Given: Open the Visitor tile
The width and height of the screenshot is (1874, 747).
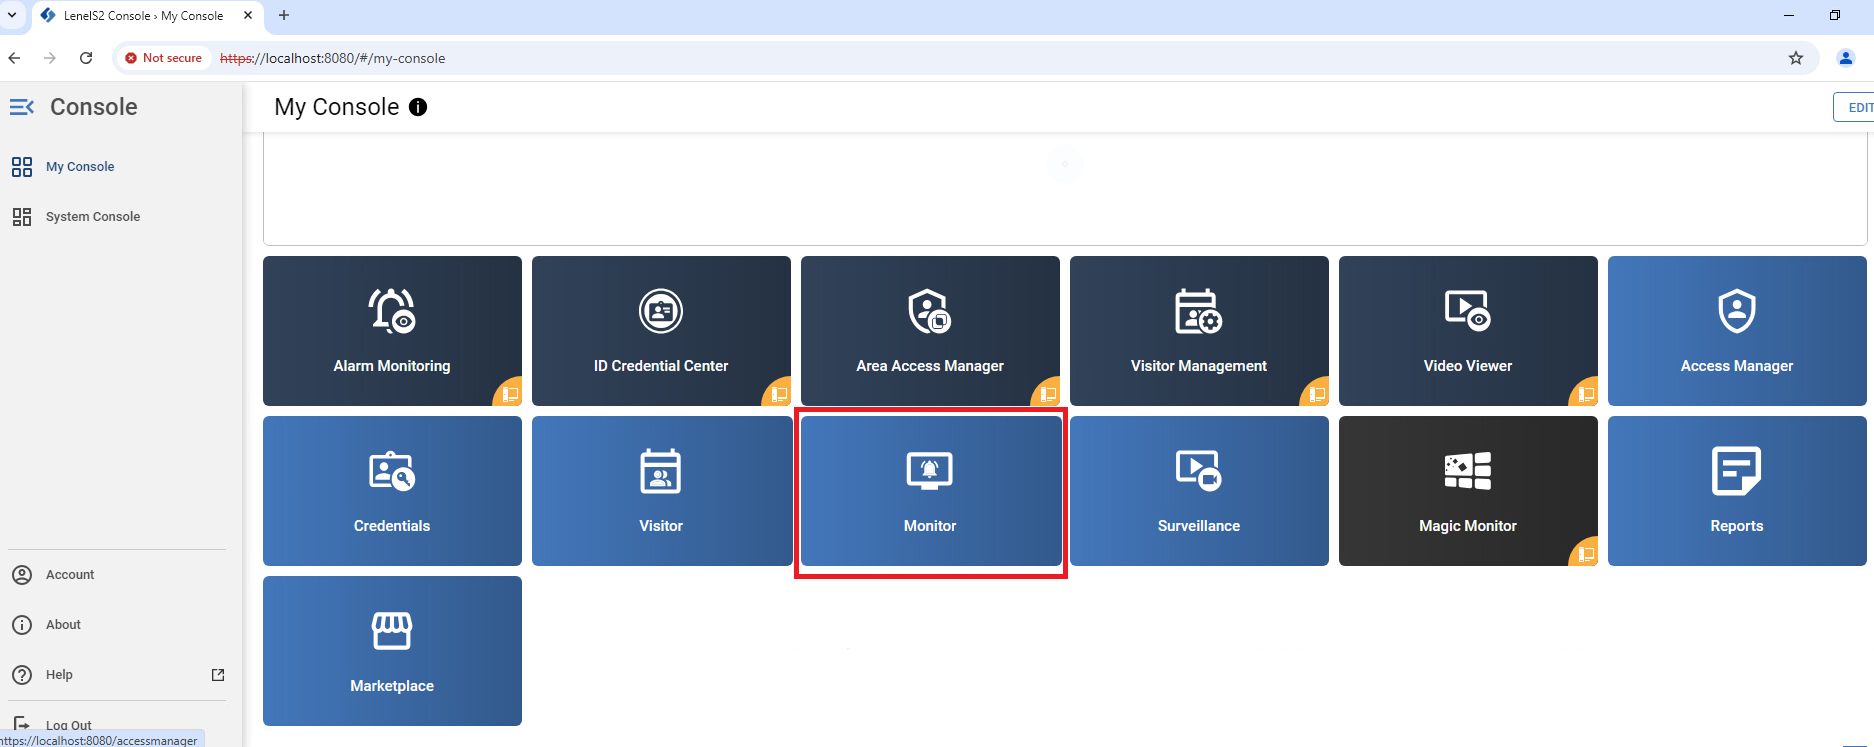Looking at the screenshot, I should point(661,491).
